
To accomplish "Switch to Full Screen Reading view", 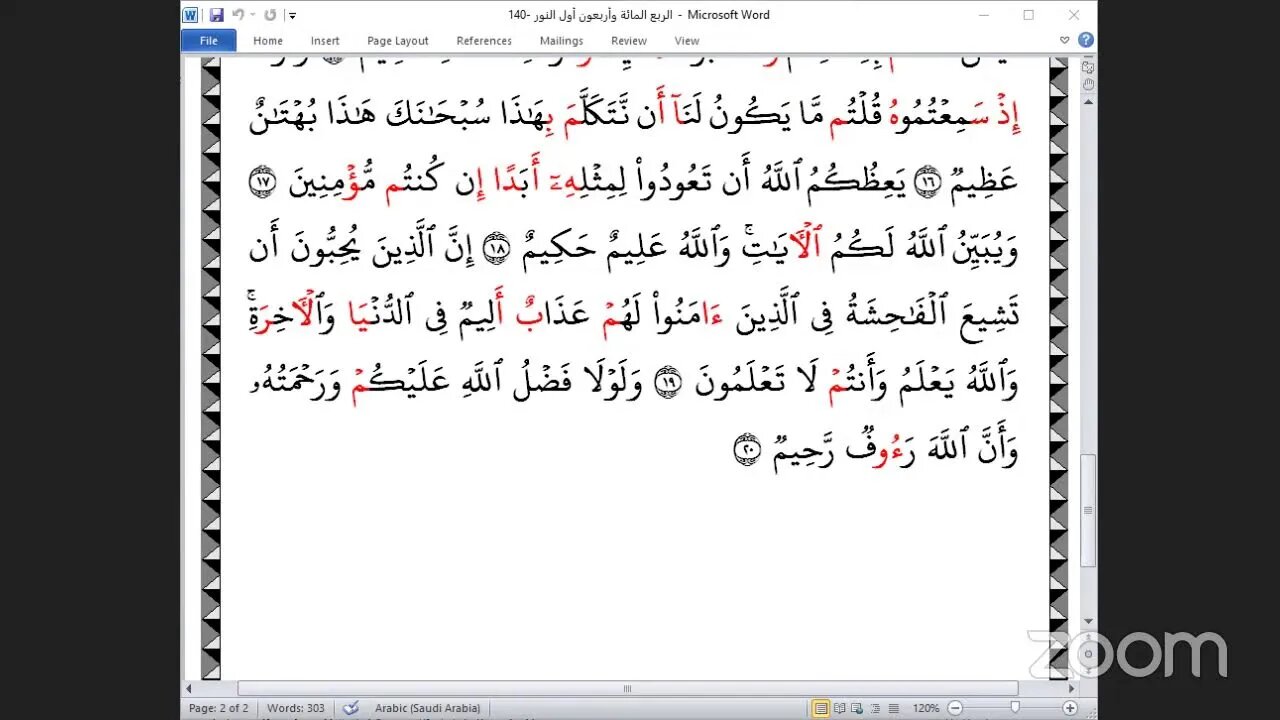I will tap(839, 708).
